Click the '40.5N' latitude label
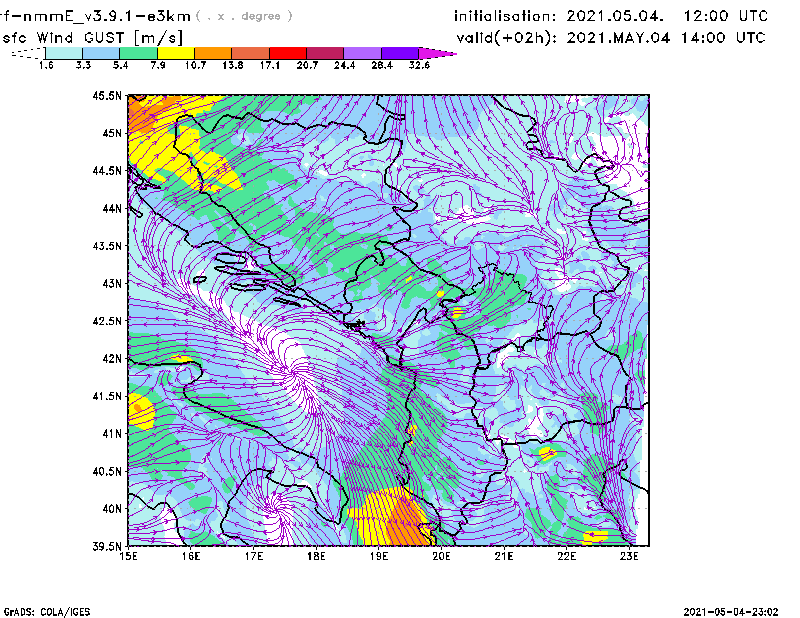 coord(107,472)
